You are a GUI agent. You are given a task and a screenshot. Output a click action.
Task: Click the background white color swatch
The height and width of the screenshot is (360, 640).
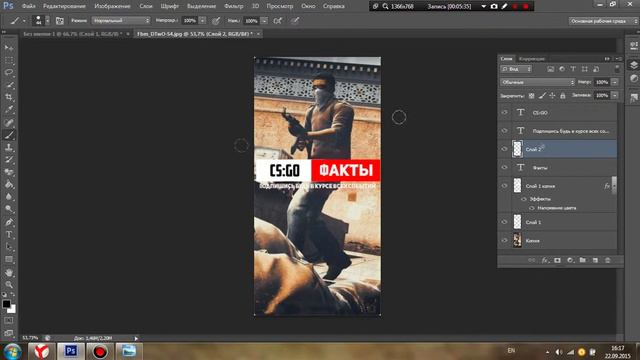[12, 309]
